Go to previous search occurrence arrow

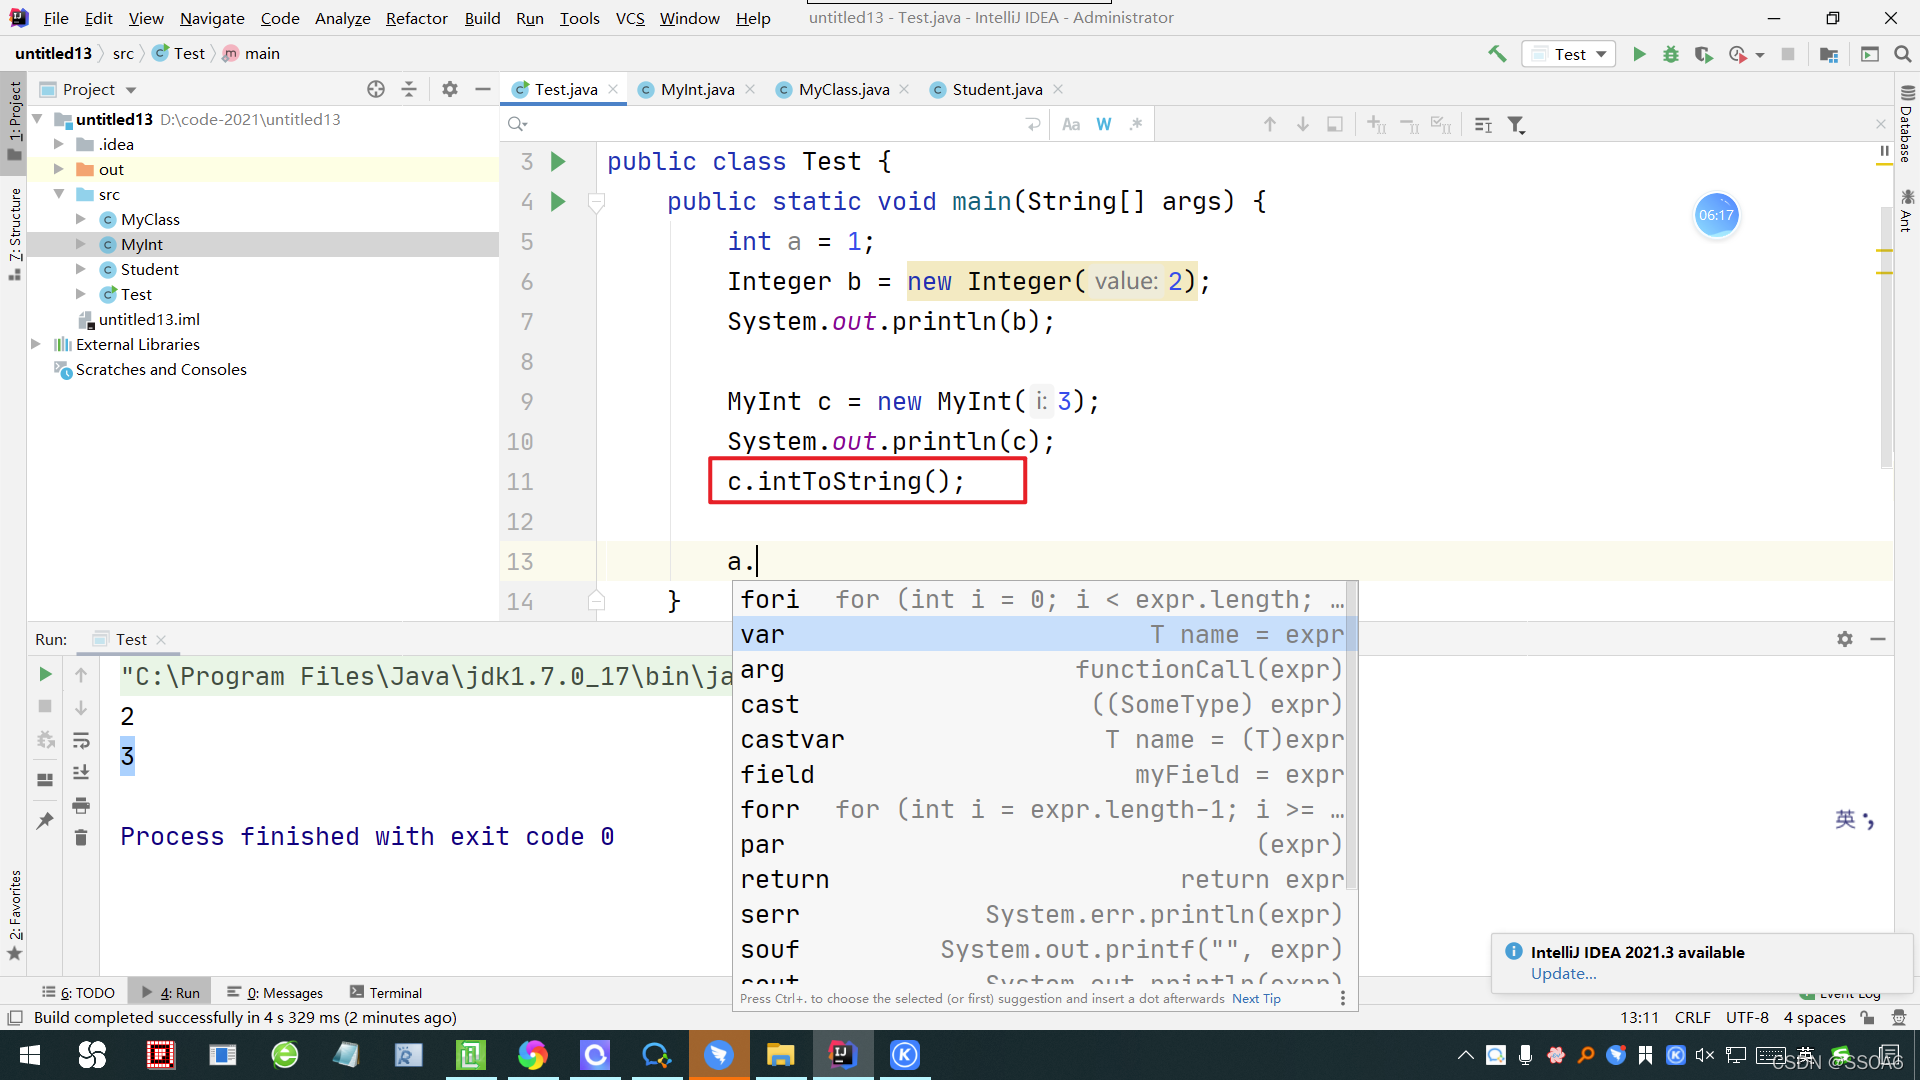[x=1270, y=124]
